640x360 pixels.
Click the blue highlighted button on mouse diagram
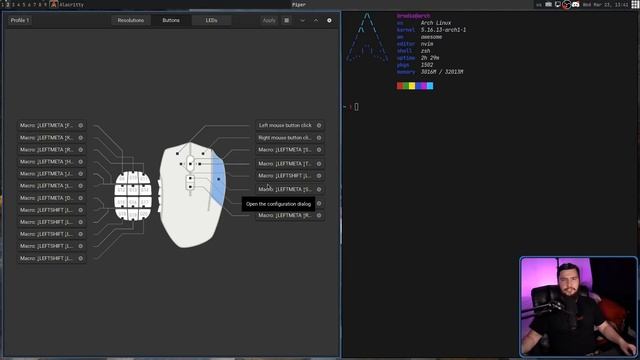point(218,180)
